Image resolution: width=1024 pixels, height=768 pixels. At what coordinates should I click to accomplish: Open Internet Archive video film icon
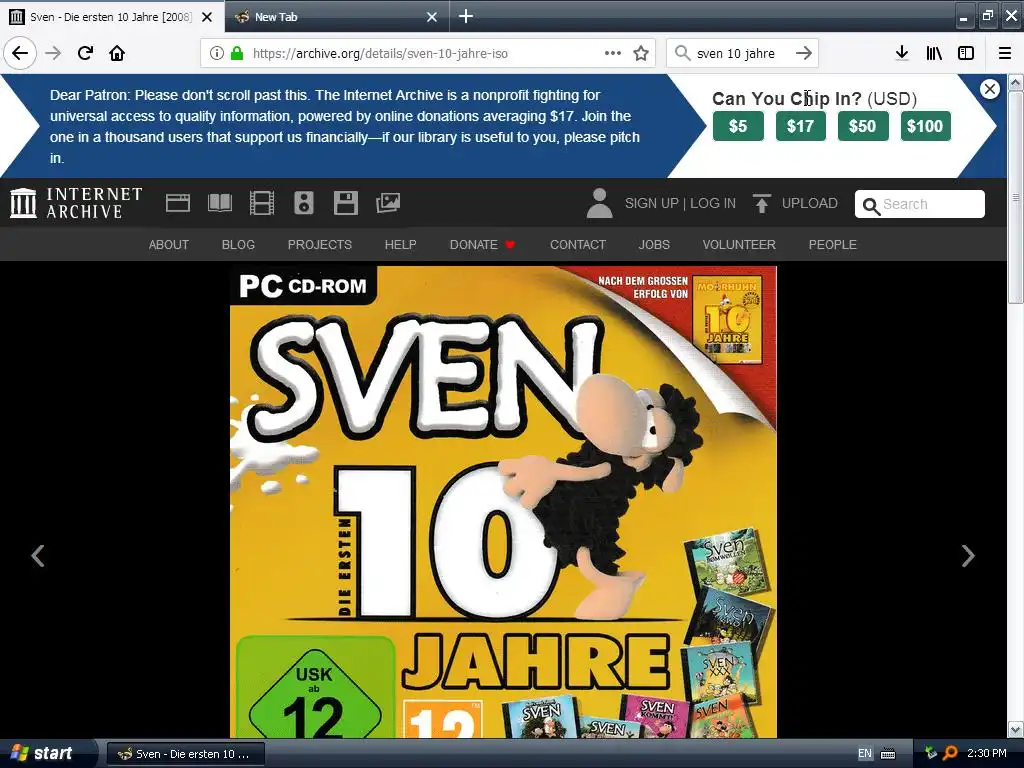click(x=262, y=203)
